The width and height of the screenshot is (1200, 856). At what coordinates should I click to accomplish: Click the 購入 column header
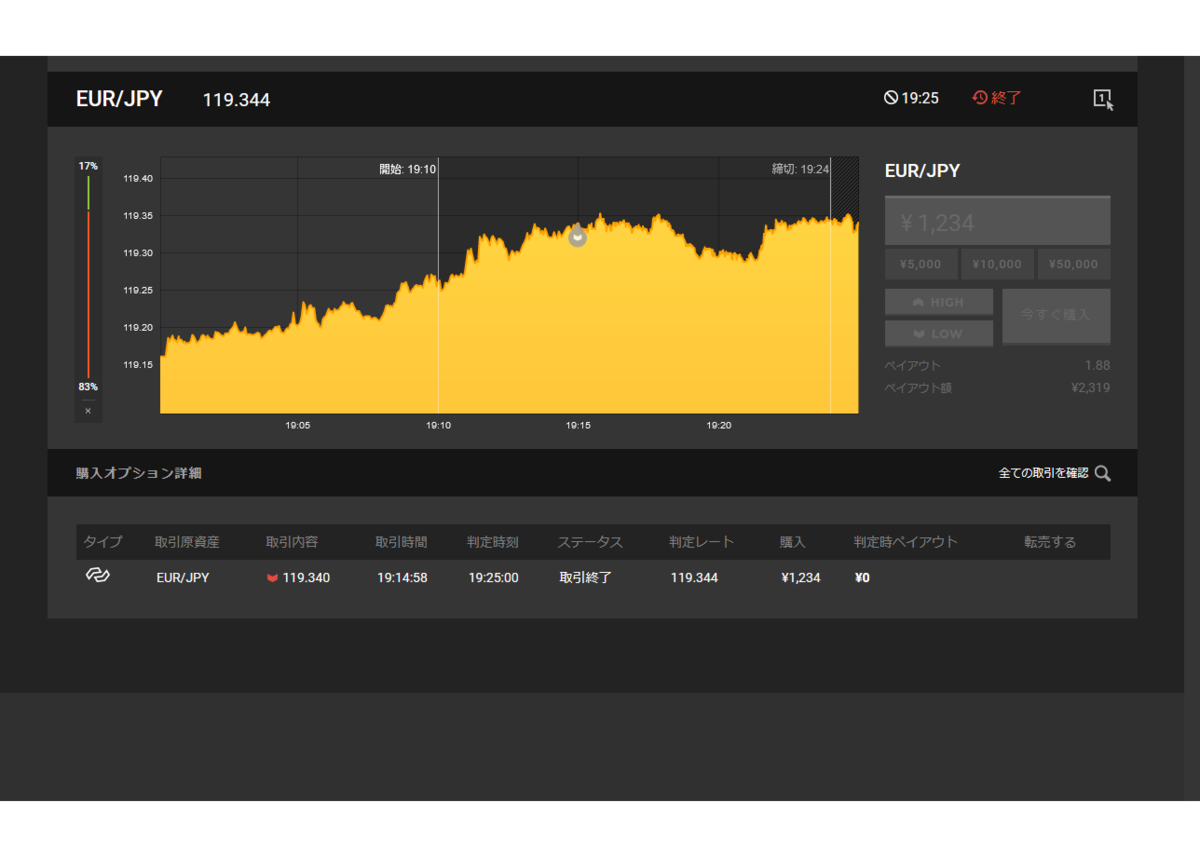793,542
